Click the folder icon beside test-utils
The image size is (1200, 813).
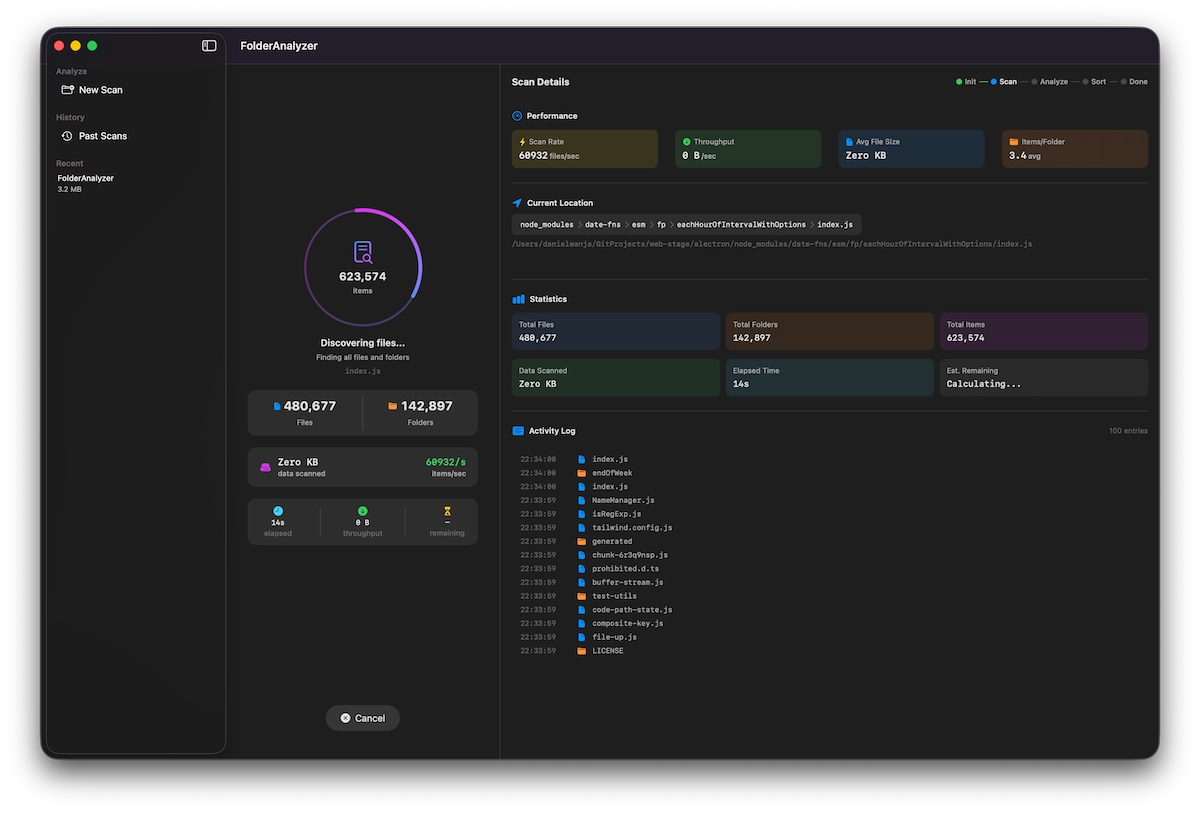tap(581, 596)
